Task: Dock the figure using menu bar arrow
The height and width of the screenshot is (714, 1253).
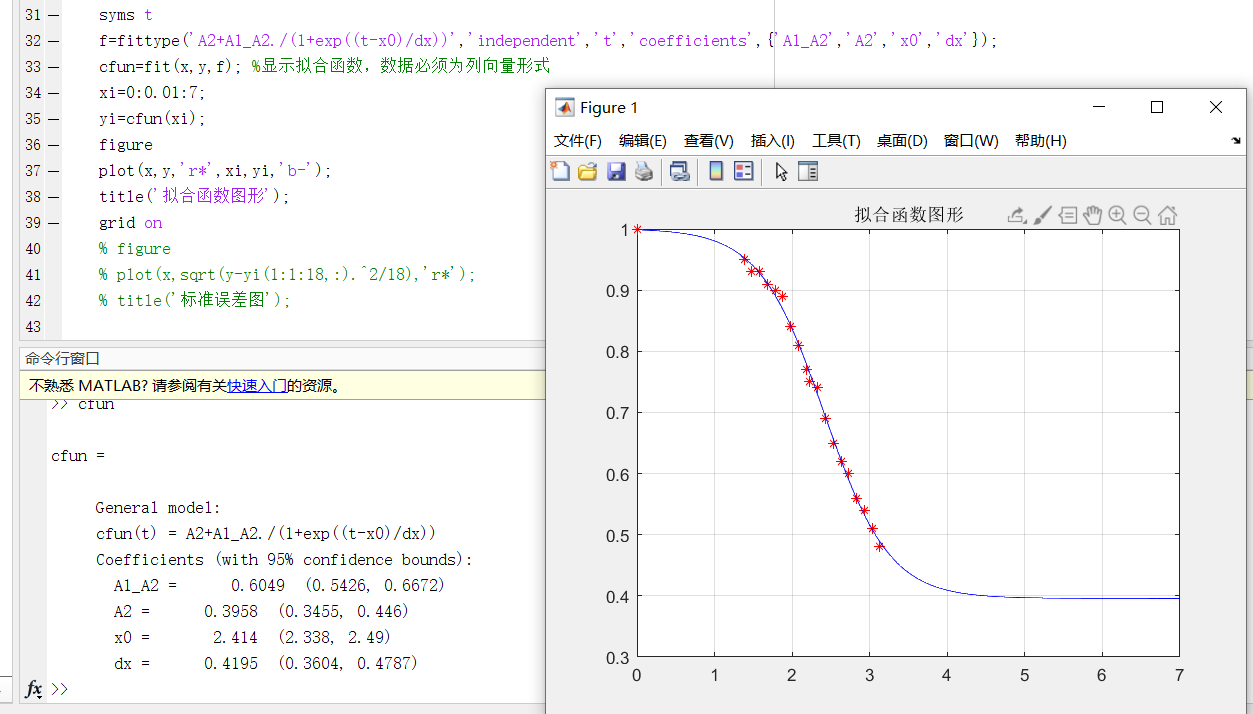Action: pos(1236,142)
